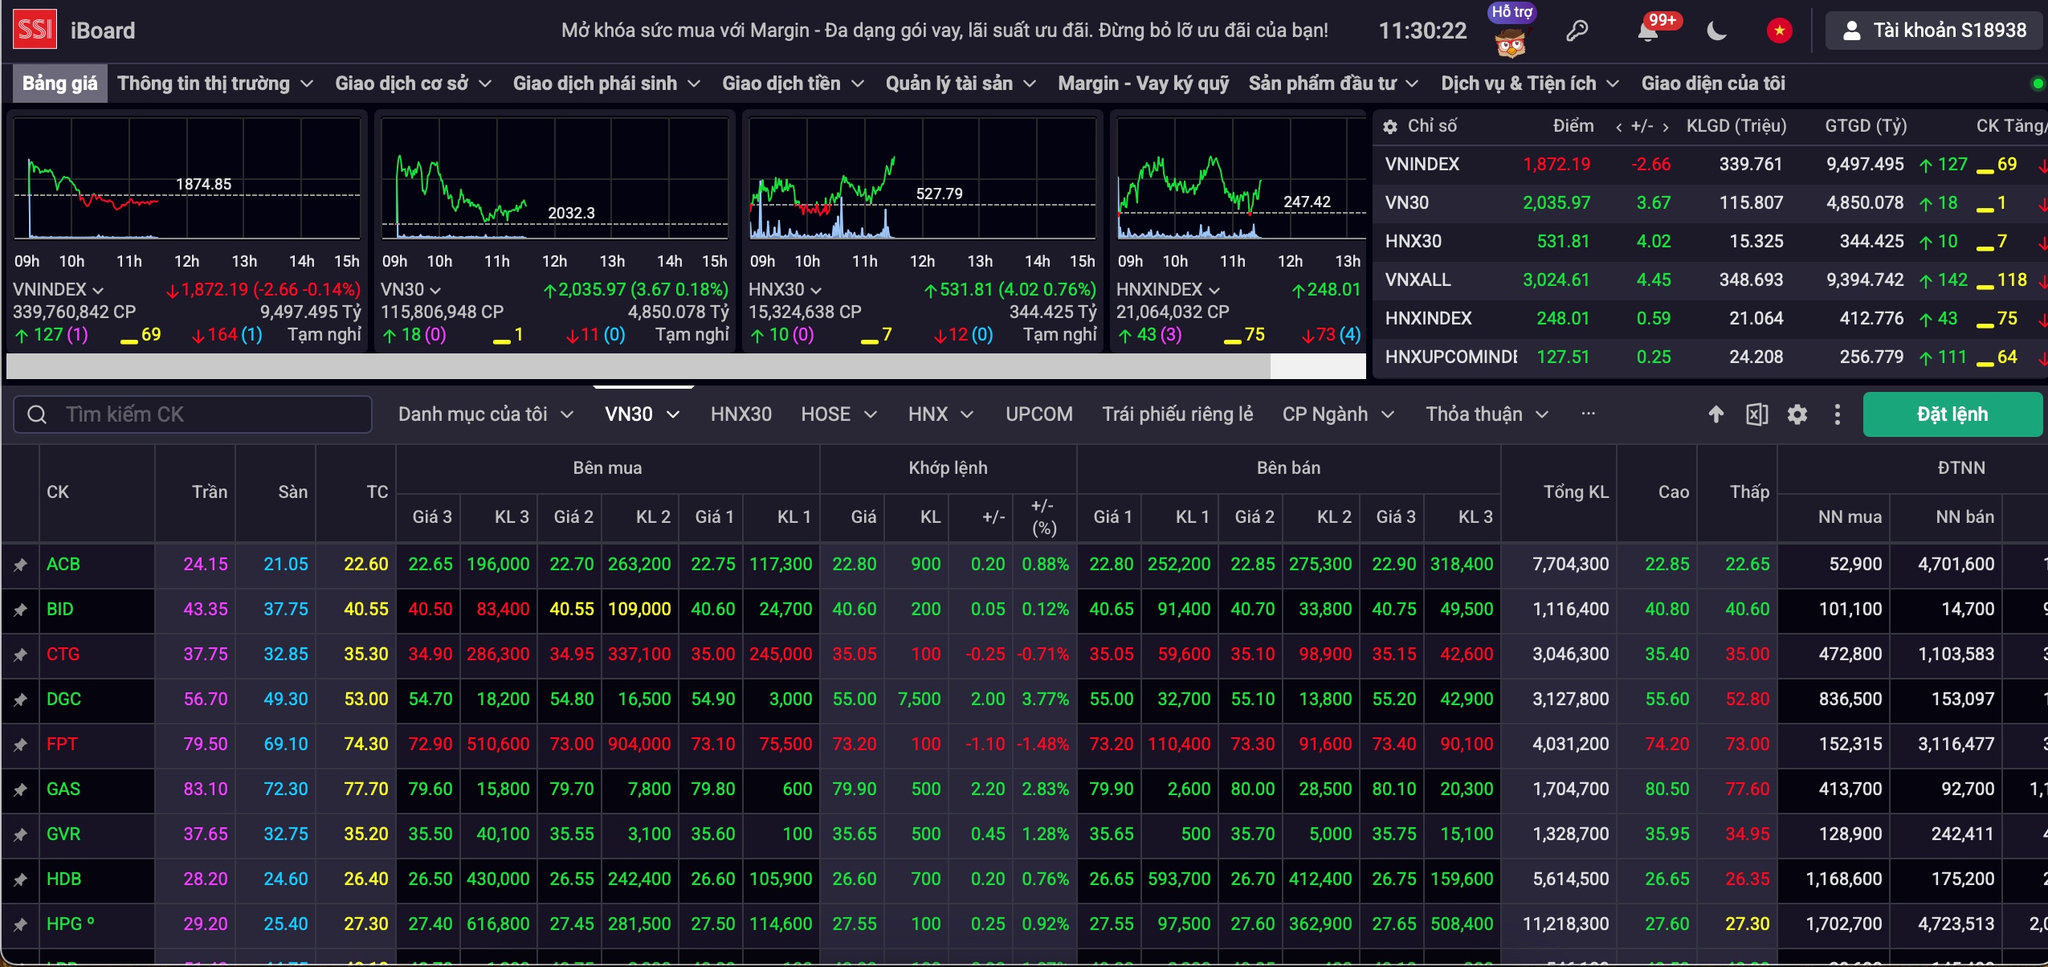Toggle pin on ACB row

20,565
